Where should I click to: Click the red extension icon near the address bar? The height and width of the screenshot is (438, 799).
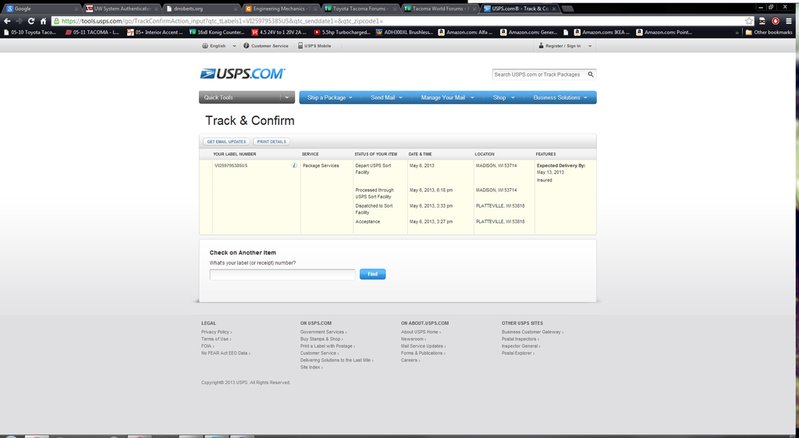776,21
